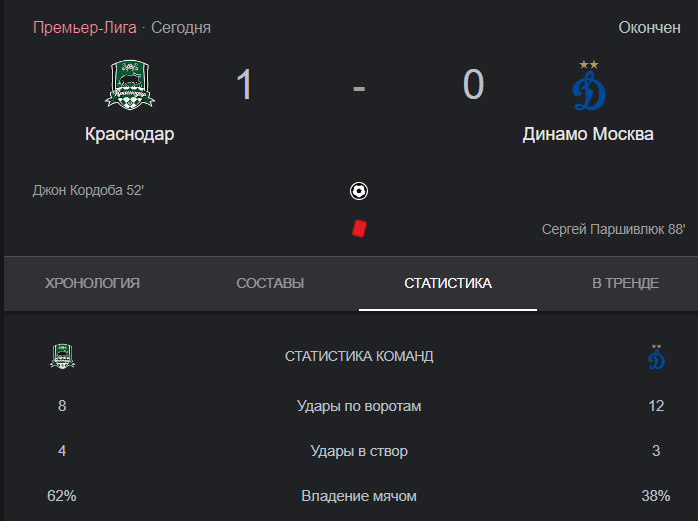Click the Краснодар team name

(x=130, y=134)
